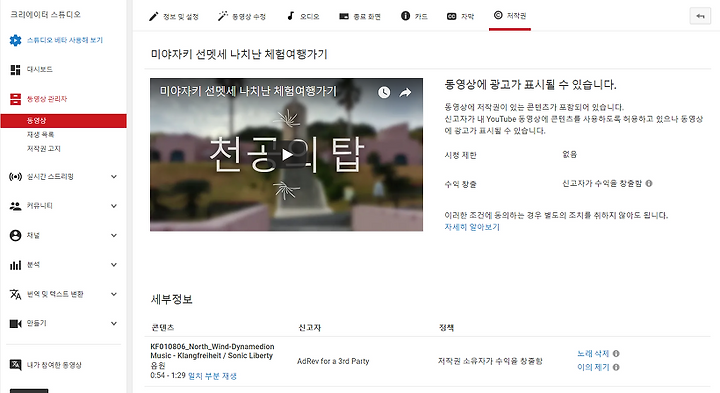Click the KF010806_North_Wind-Dynamedion content name
The width and height of the screenshot is (720, 393).
212,347
